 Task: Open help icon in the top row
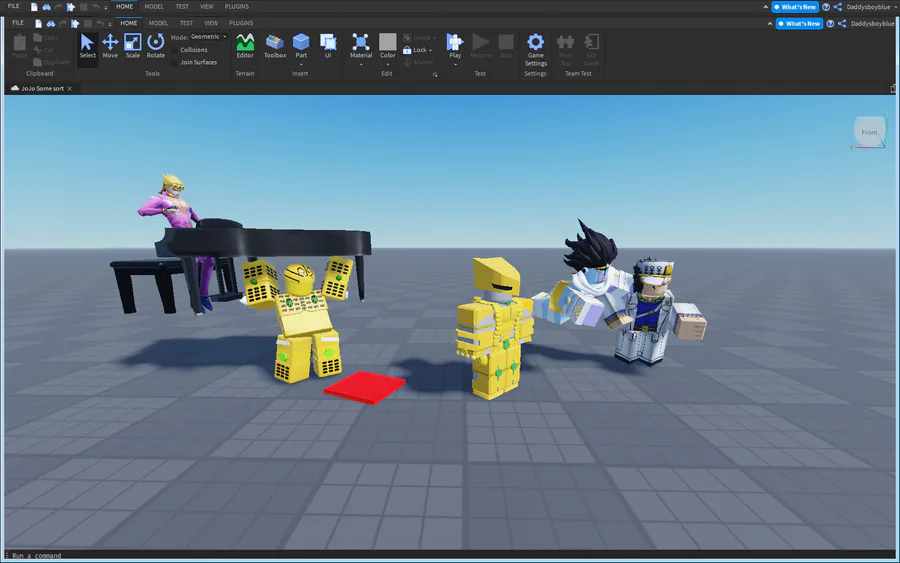826,7
